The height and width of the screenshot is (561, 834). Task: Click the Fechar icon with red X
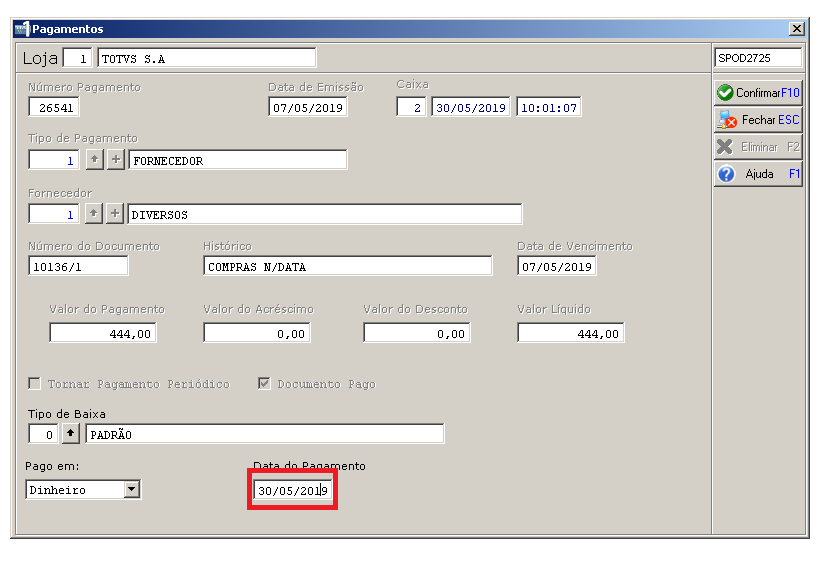[726, 120]
